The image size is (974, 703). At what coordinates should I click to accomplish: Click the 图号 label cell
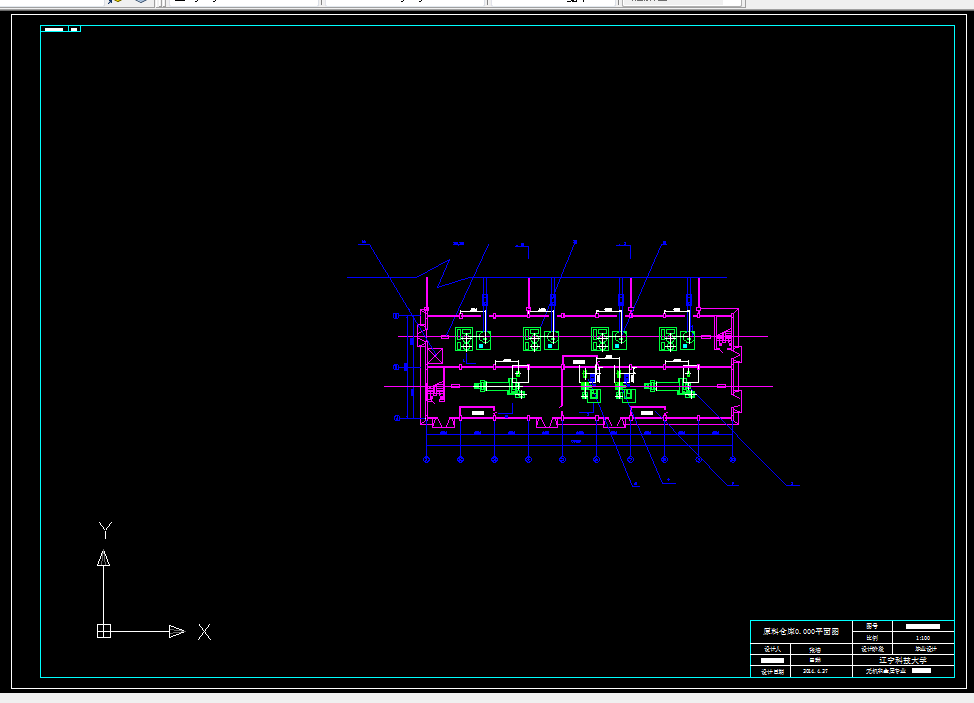click(x=872, y=626)
